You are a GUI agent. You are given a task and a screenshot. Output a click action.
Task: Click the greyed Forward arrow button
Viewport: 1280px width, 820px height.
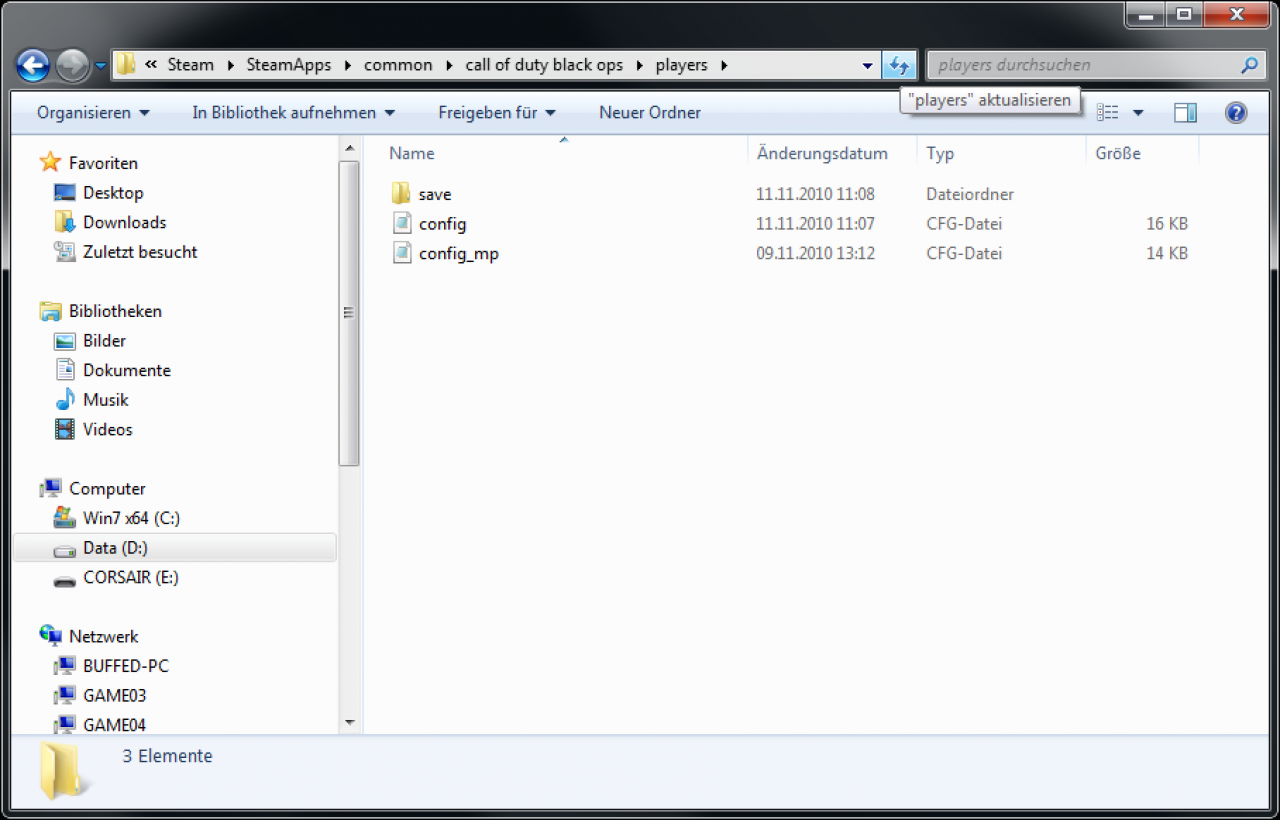[72, 66]
